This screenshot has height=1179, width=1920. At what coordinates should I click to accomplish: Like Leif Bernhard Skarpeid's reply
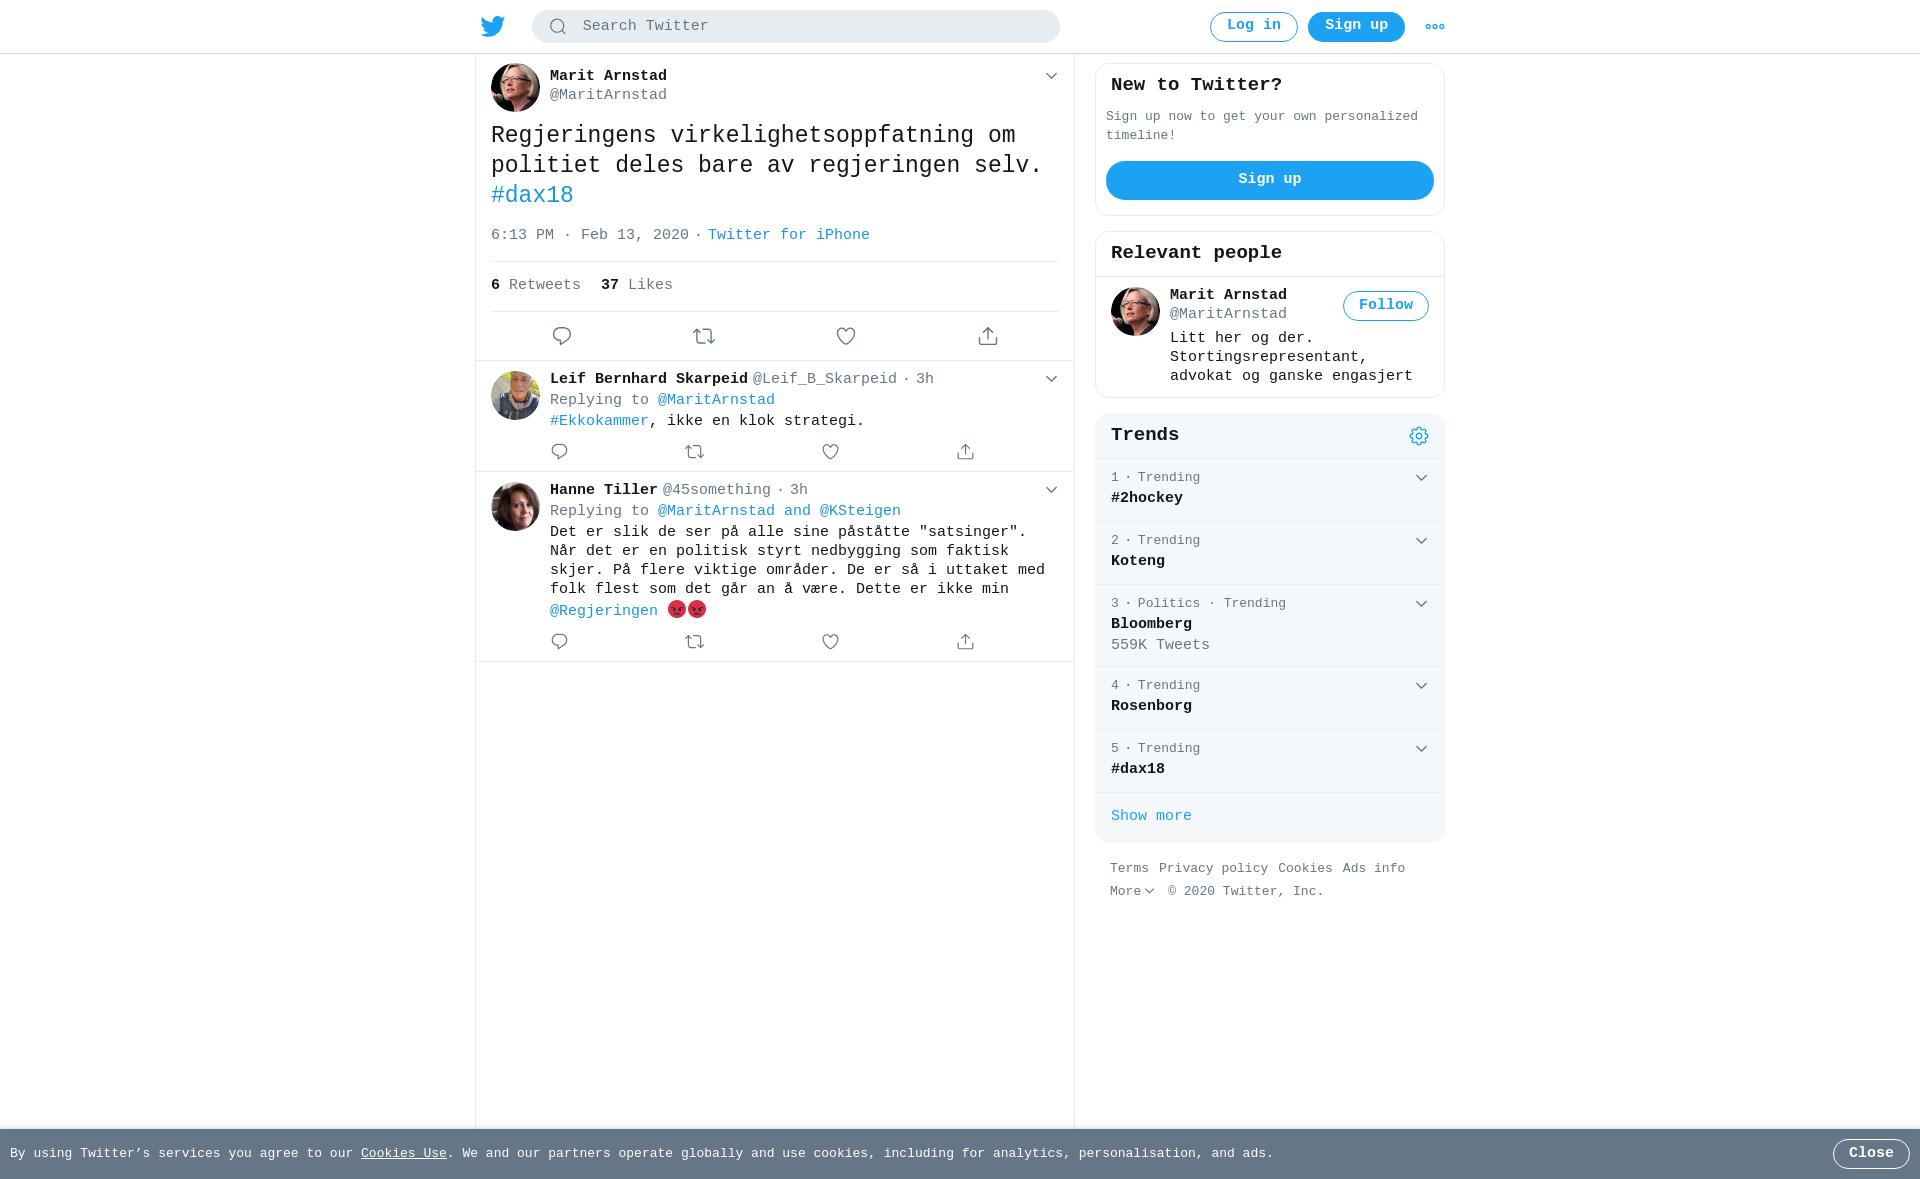[830, 452]
